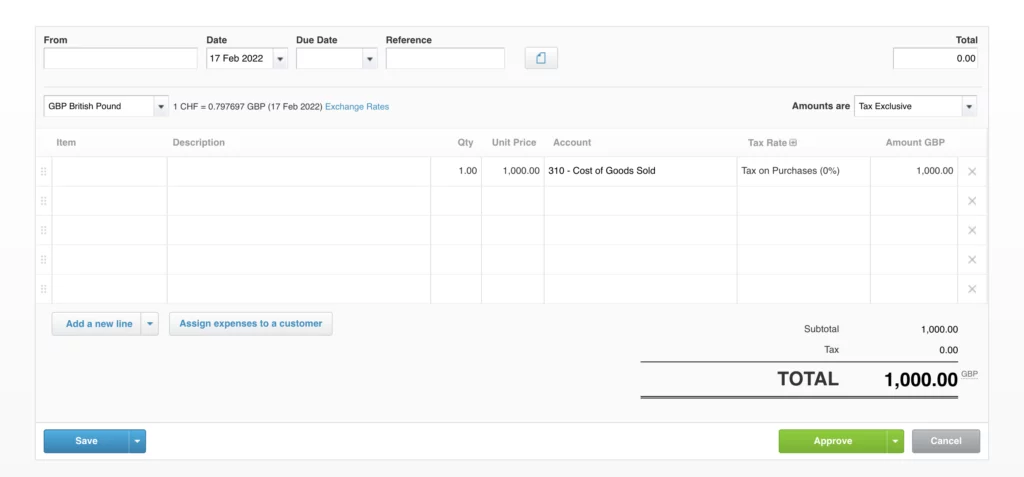The image size is (1024, 477).
Task: Open the Exchange Rates link
Action: [x=357, y=107]
